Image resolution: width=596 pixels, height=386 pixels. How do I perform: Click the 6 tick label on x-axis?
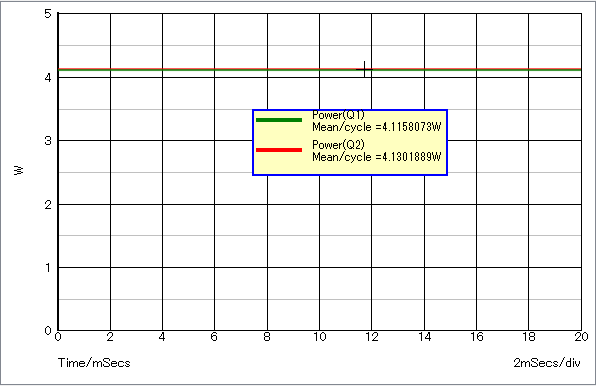[214, 337]
